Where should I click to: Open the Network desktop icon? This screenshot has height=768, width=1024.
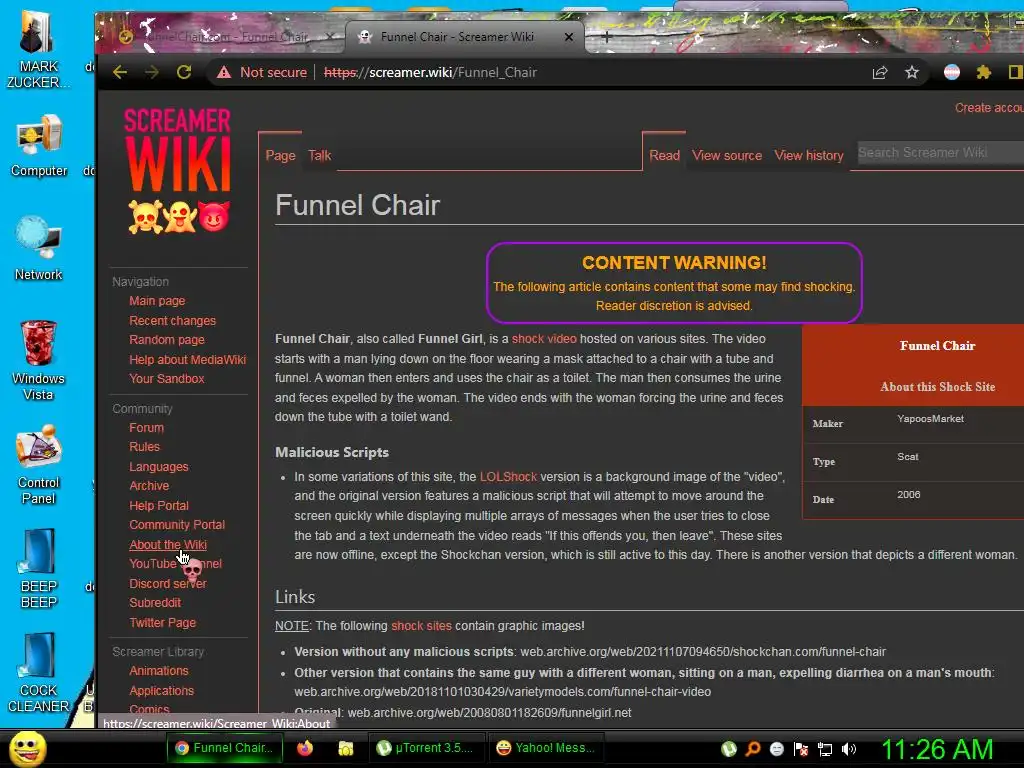[39, 248]
